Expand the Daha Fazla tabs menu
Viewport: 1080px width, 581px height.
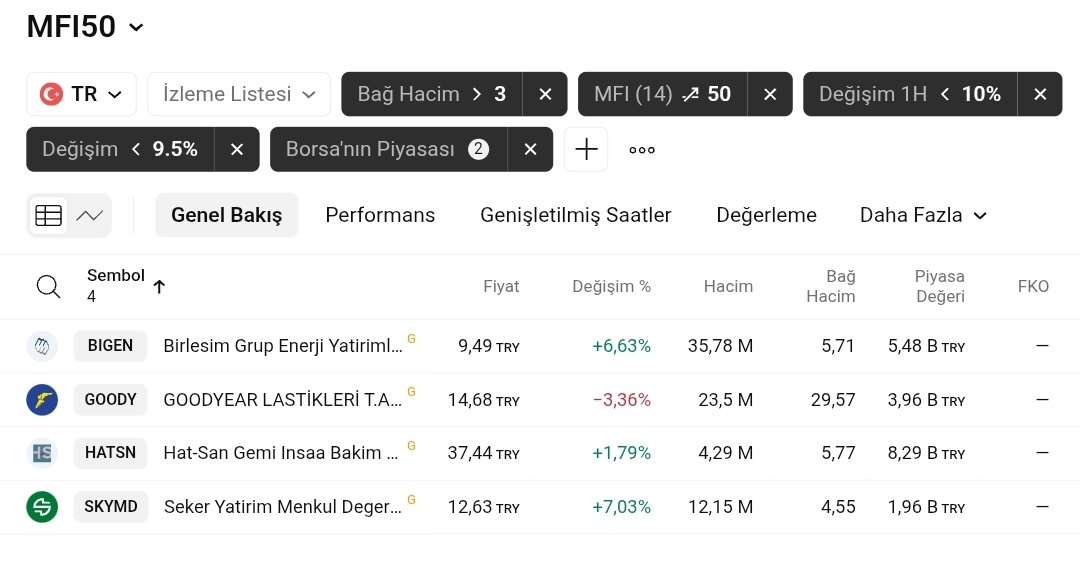coord(923,215)
